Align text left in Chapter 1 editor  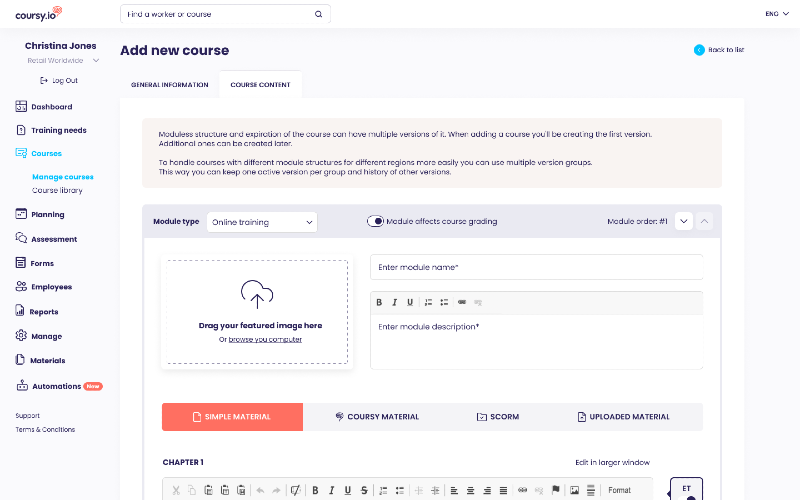coord(454,490)
